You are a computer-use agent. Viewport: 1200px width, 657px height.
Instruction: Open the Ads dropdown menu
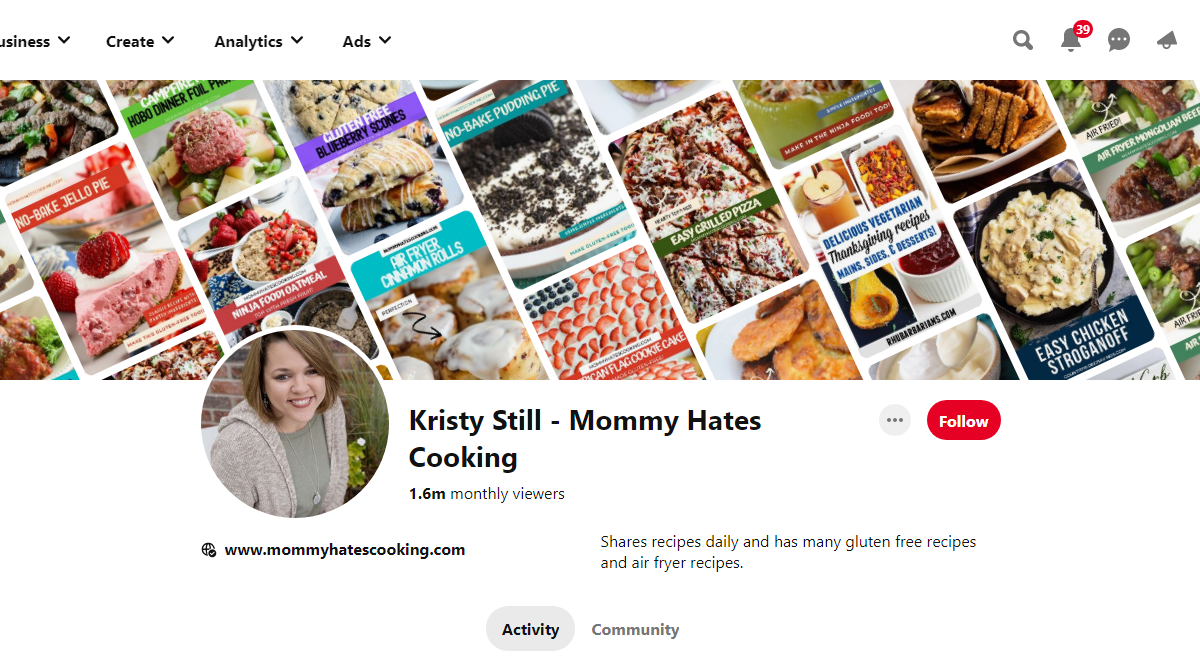pyautogui.click(x=367, y=41)
